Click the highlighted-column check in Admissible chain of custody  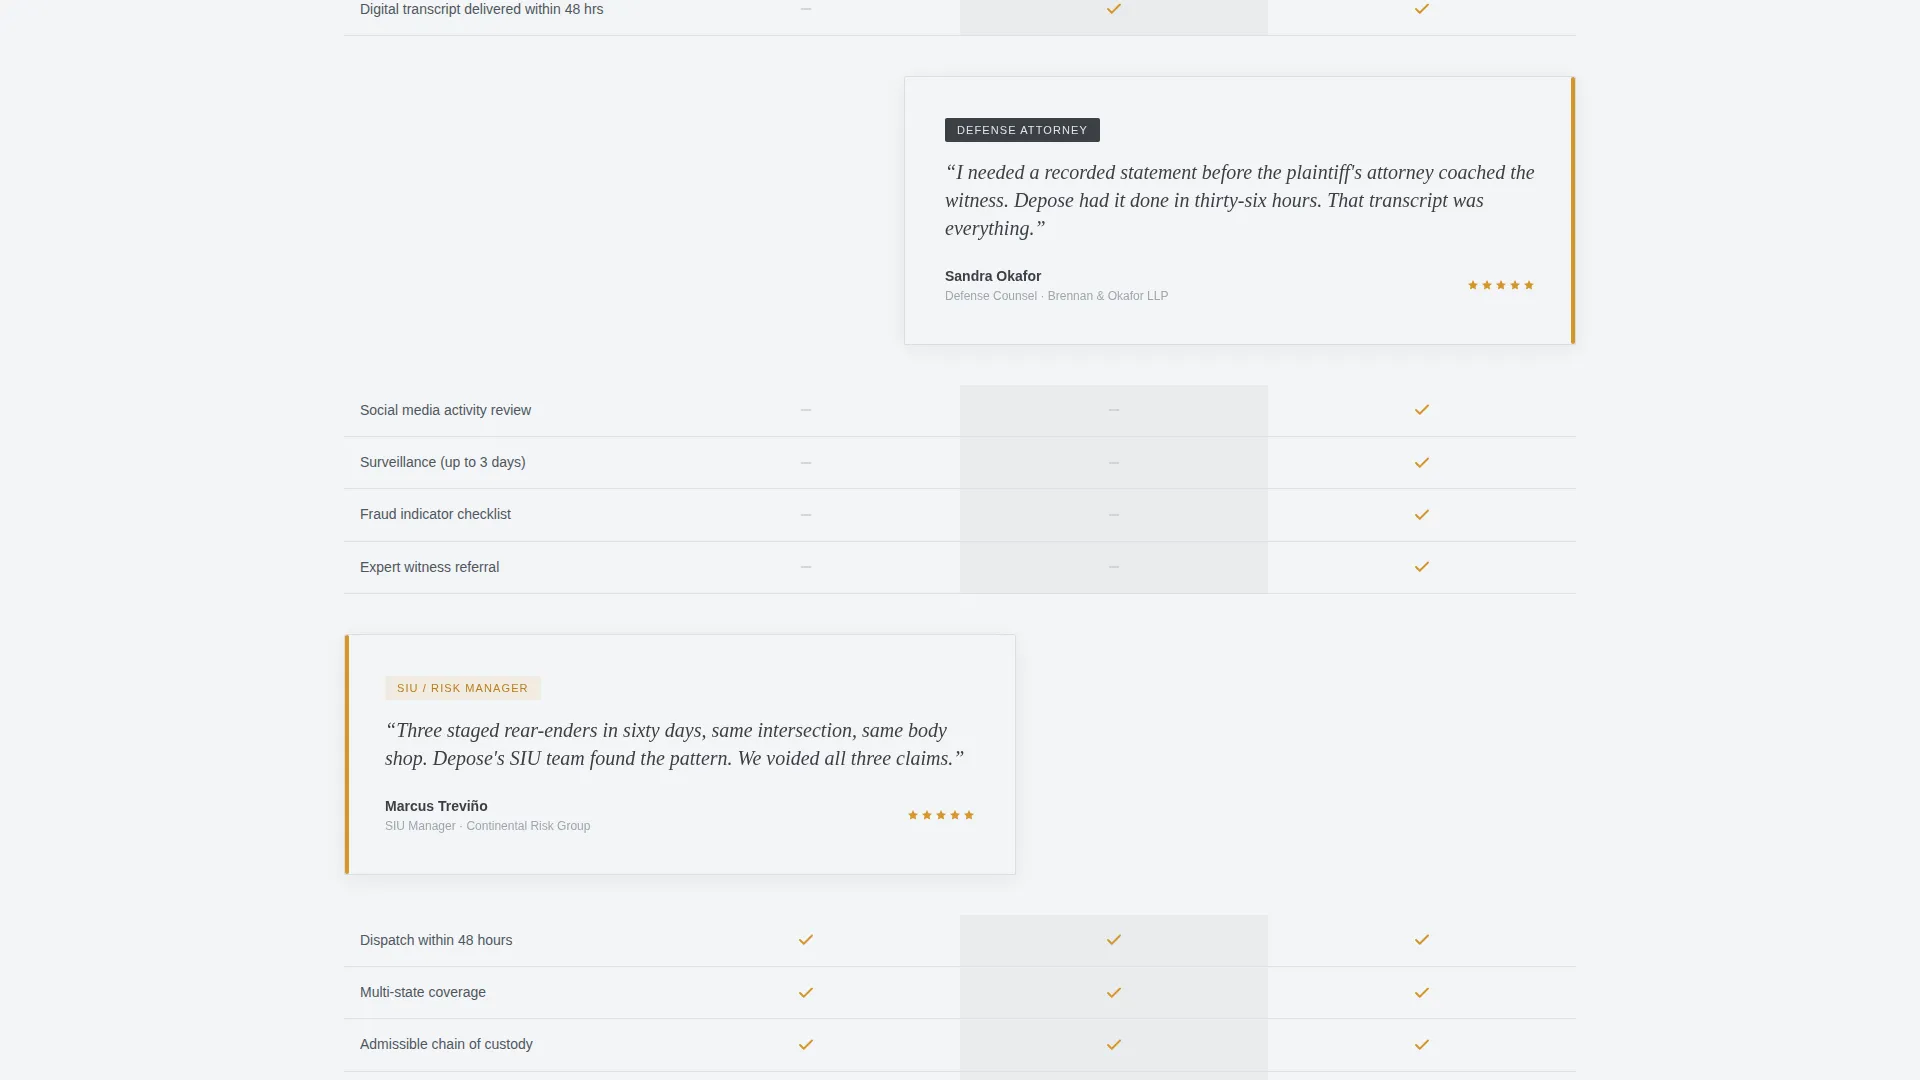[x=1113, y=1045]
